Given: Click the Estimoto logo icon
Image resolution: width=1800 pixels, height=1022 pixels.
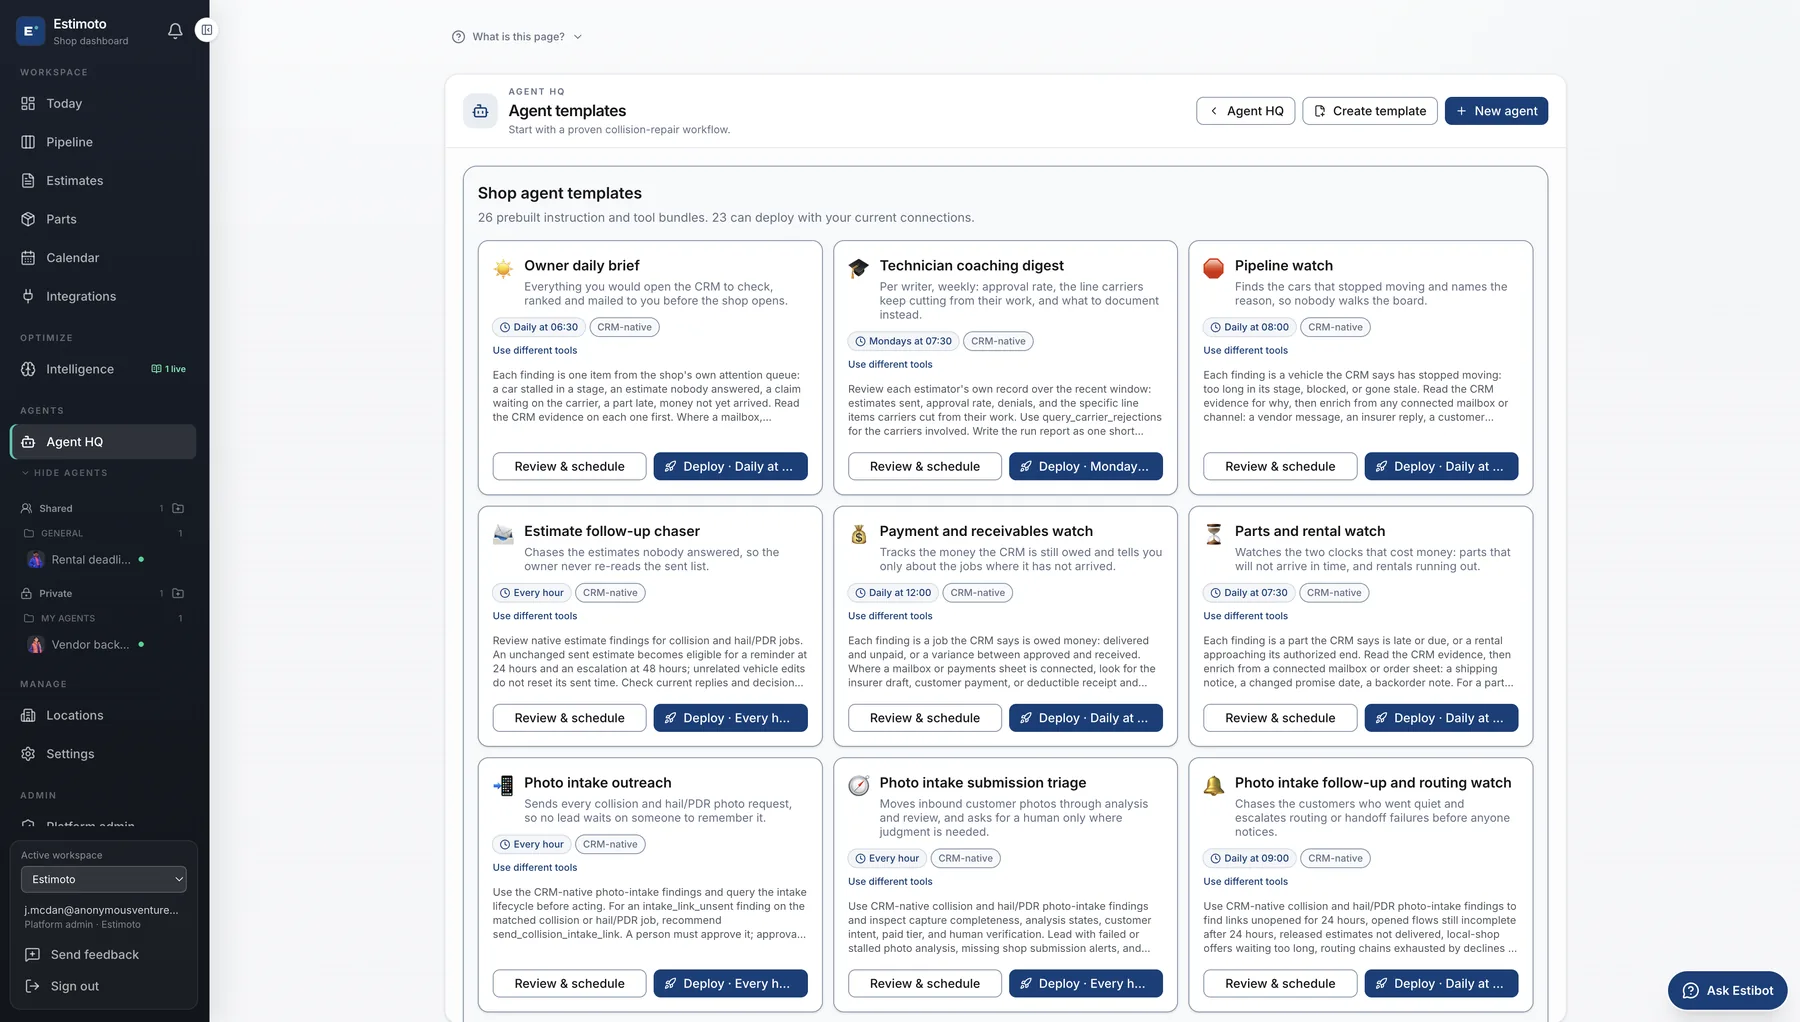Looking at the screenshot, I should click(31, 31).
